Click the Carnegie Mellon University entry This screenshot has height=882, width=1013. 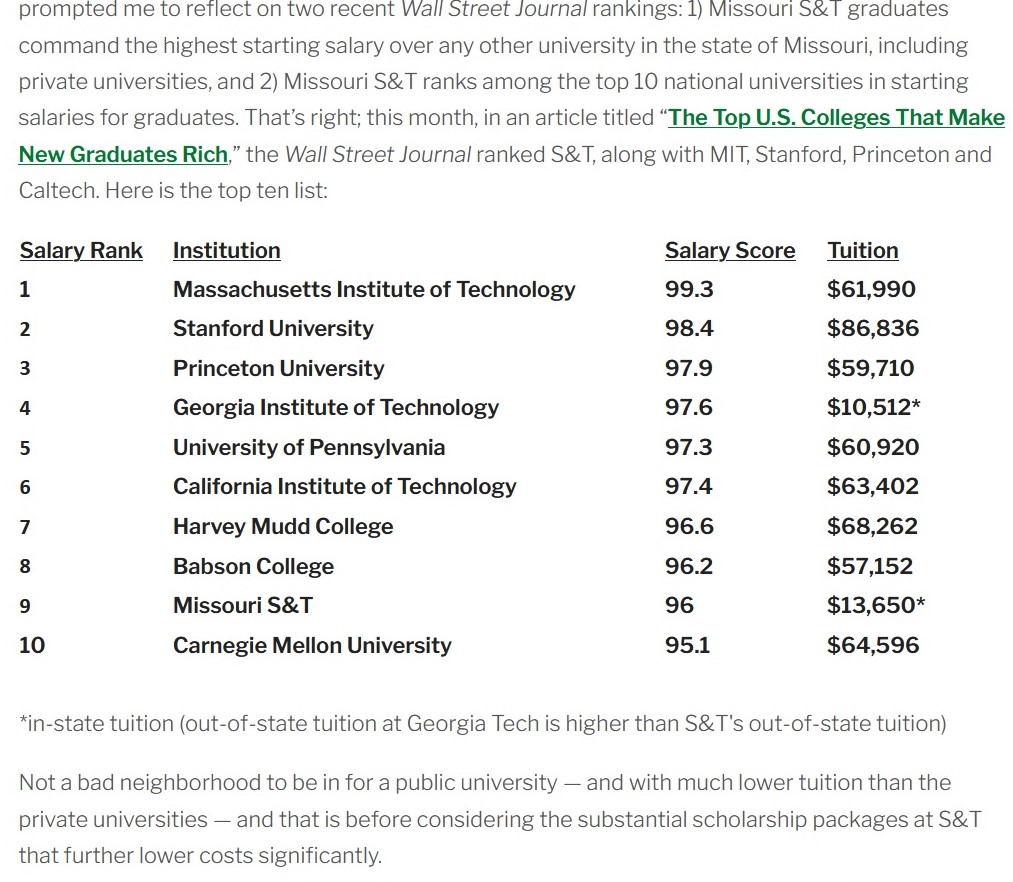point(312,646)
